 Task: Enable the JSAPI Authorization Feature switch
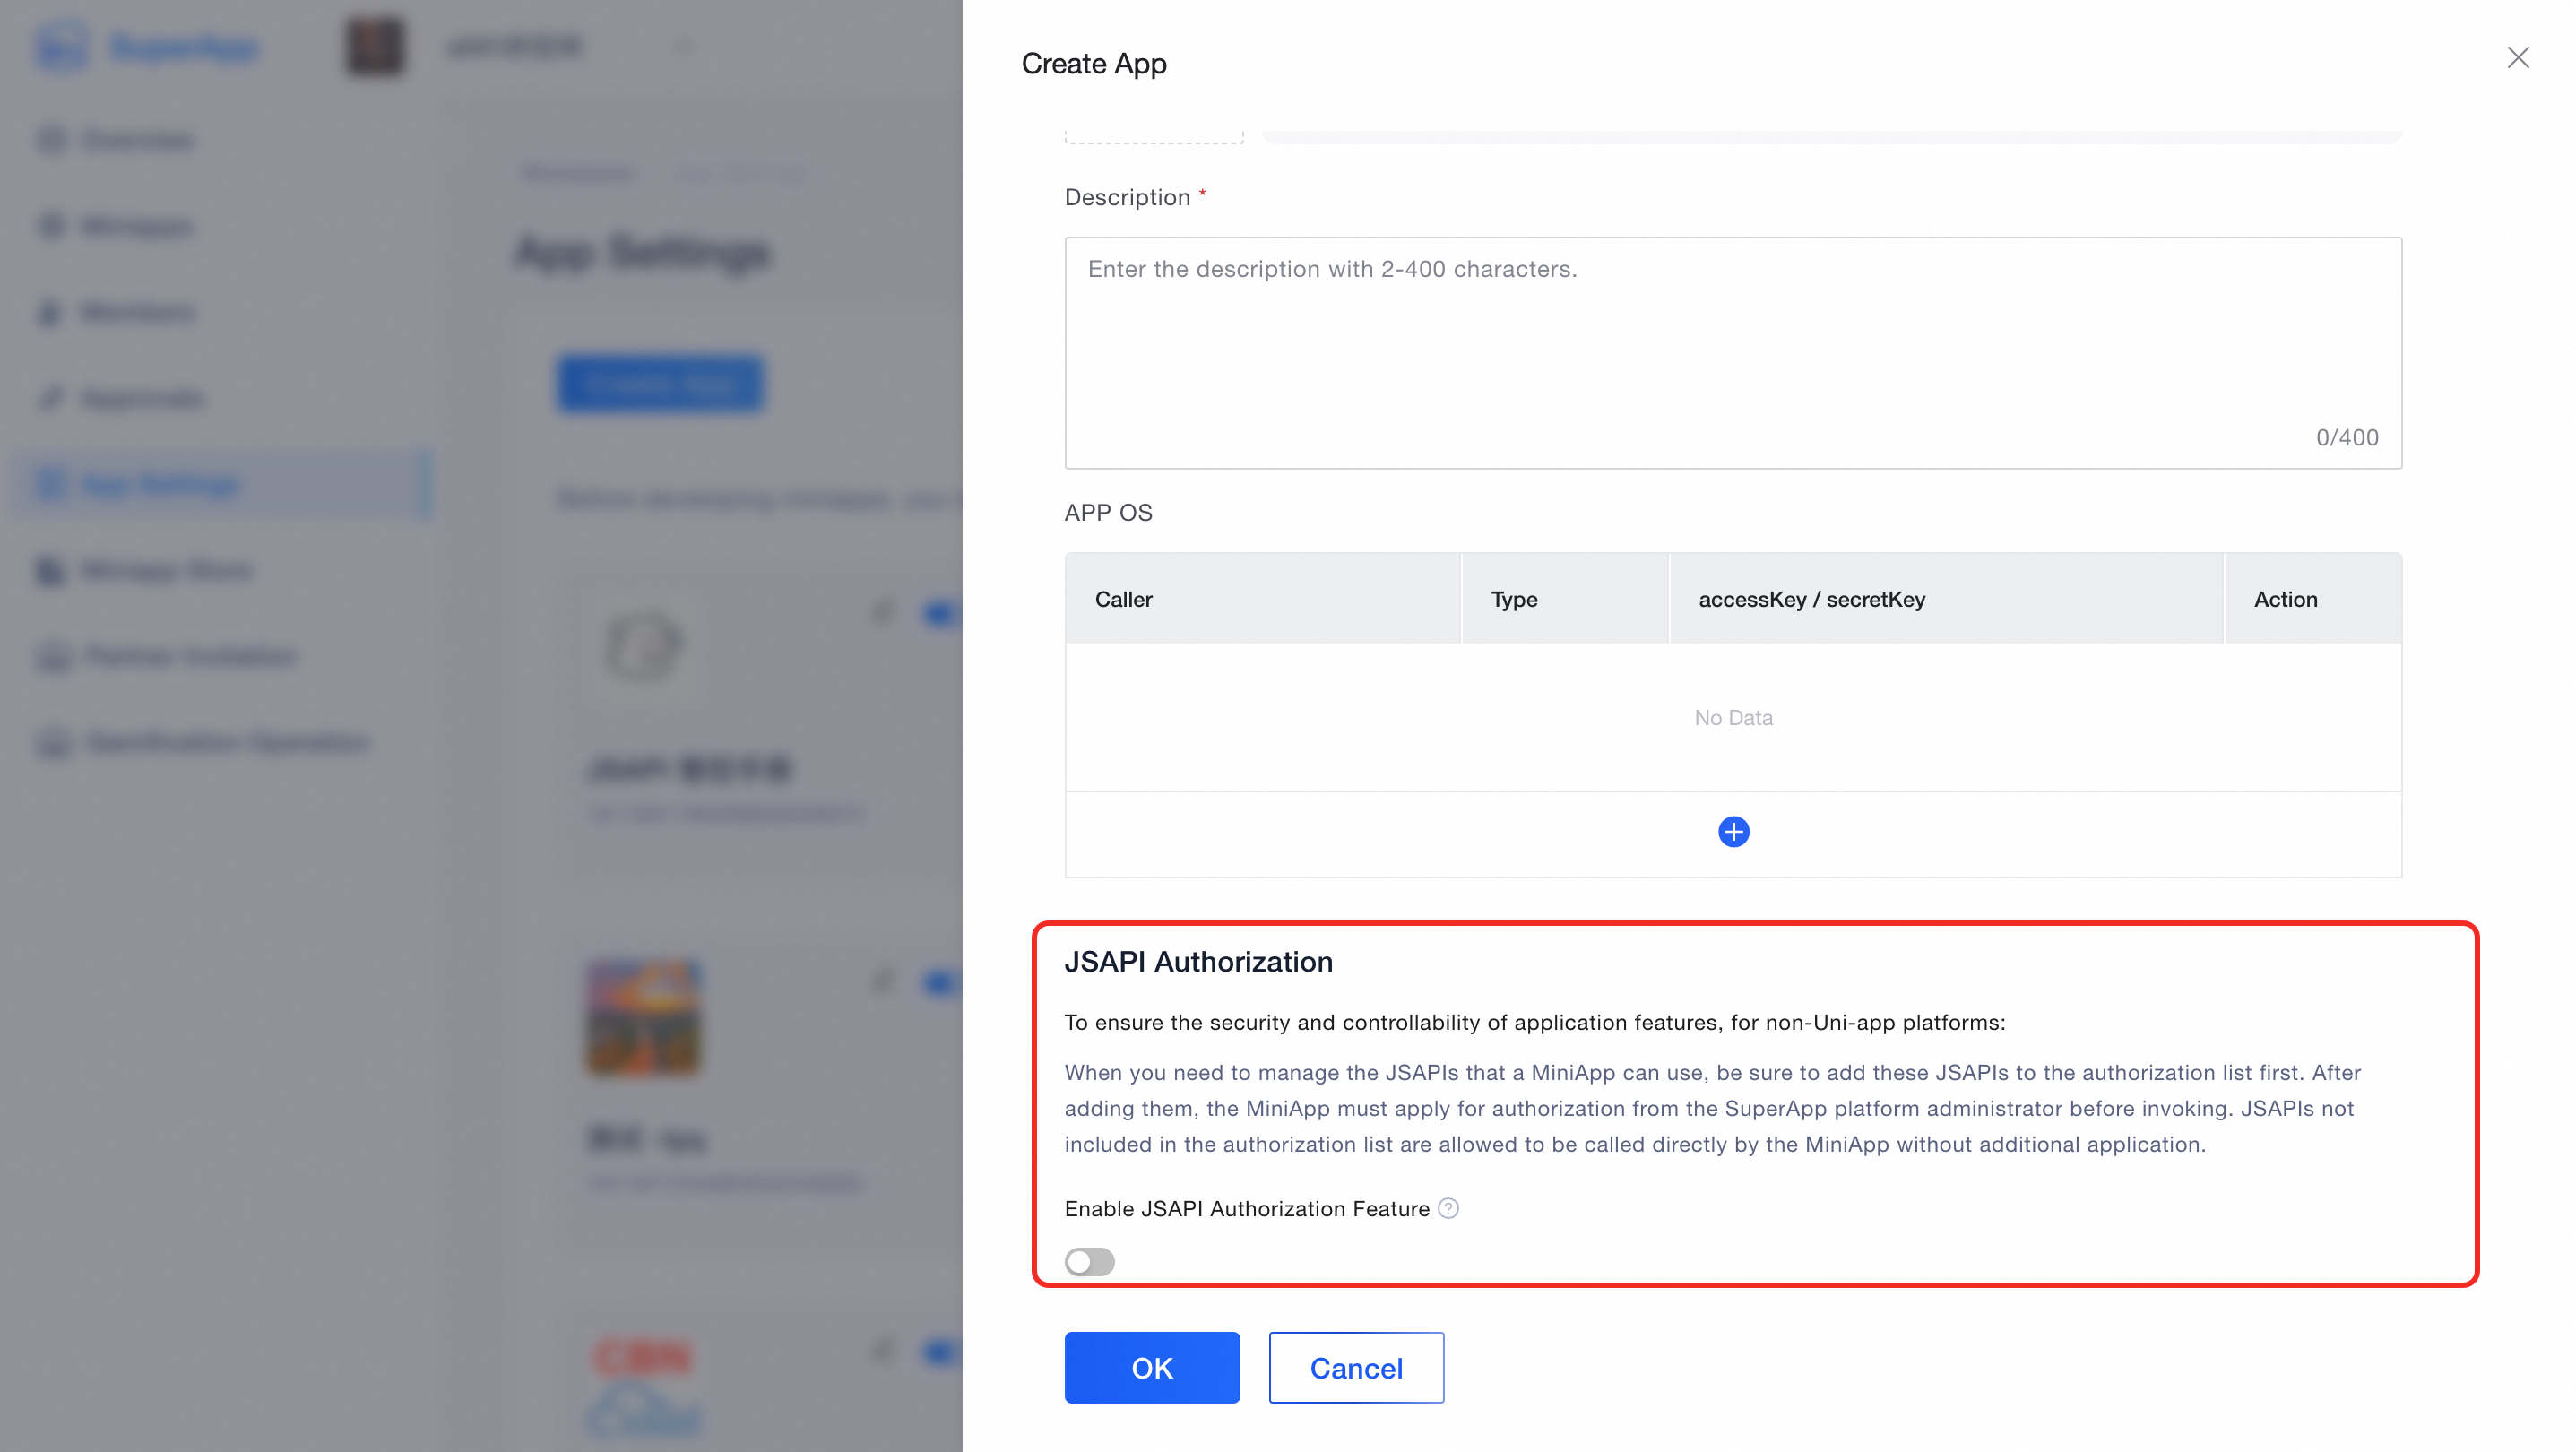click(x=1089, y=1262)
